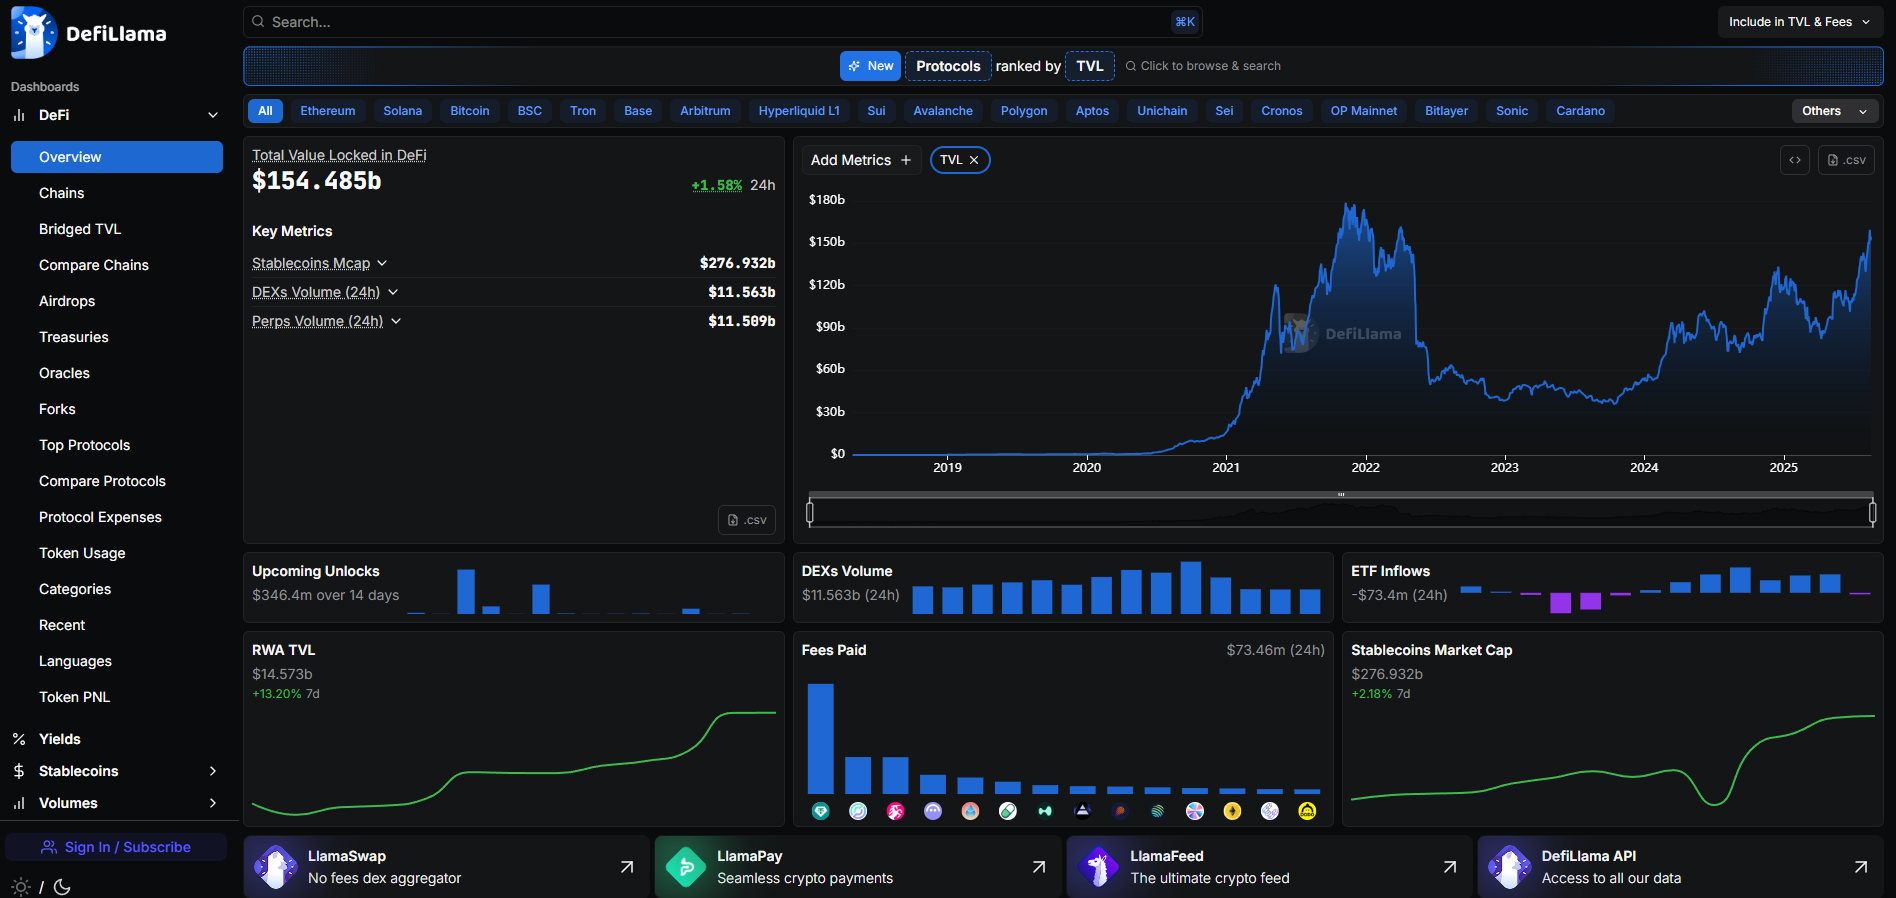
Task: Filter by Bitcoin chain
Action: pyautogui.click(x=470, y=111)
